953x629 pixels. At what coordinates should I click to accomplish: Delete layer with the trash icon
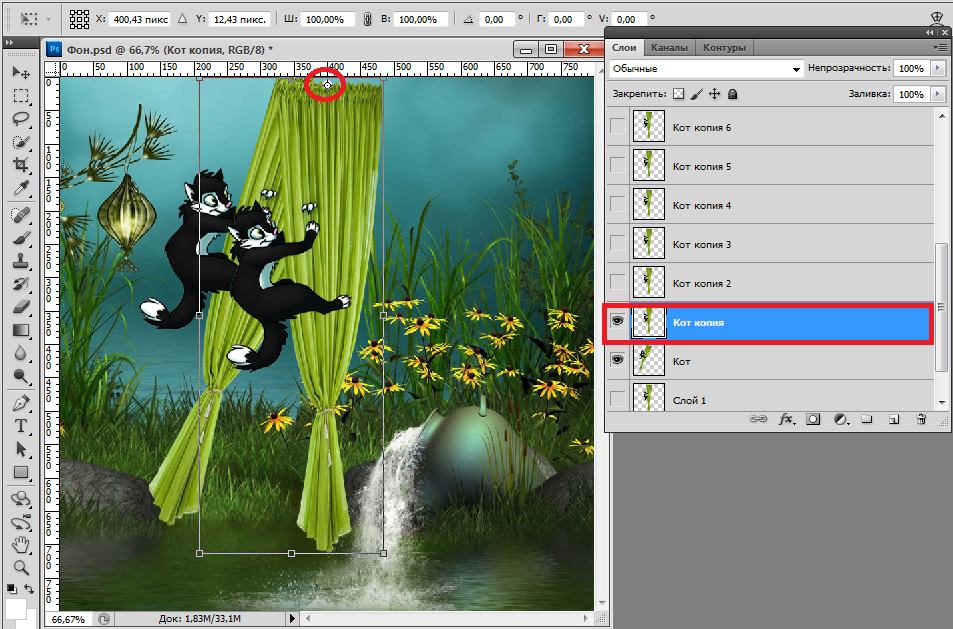point(921,419)
